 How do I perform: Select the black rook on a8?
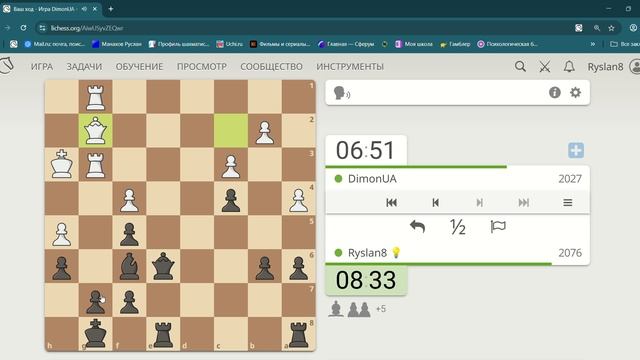point(299,334)
